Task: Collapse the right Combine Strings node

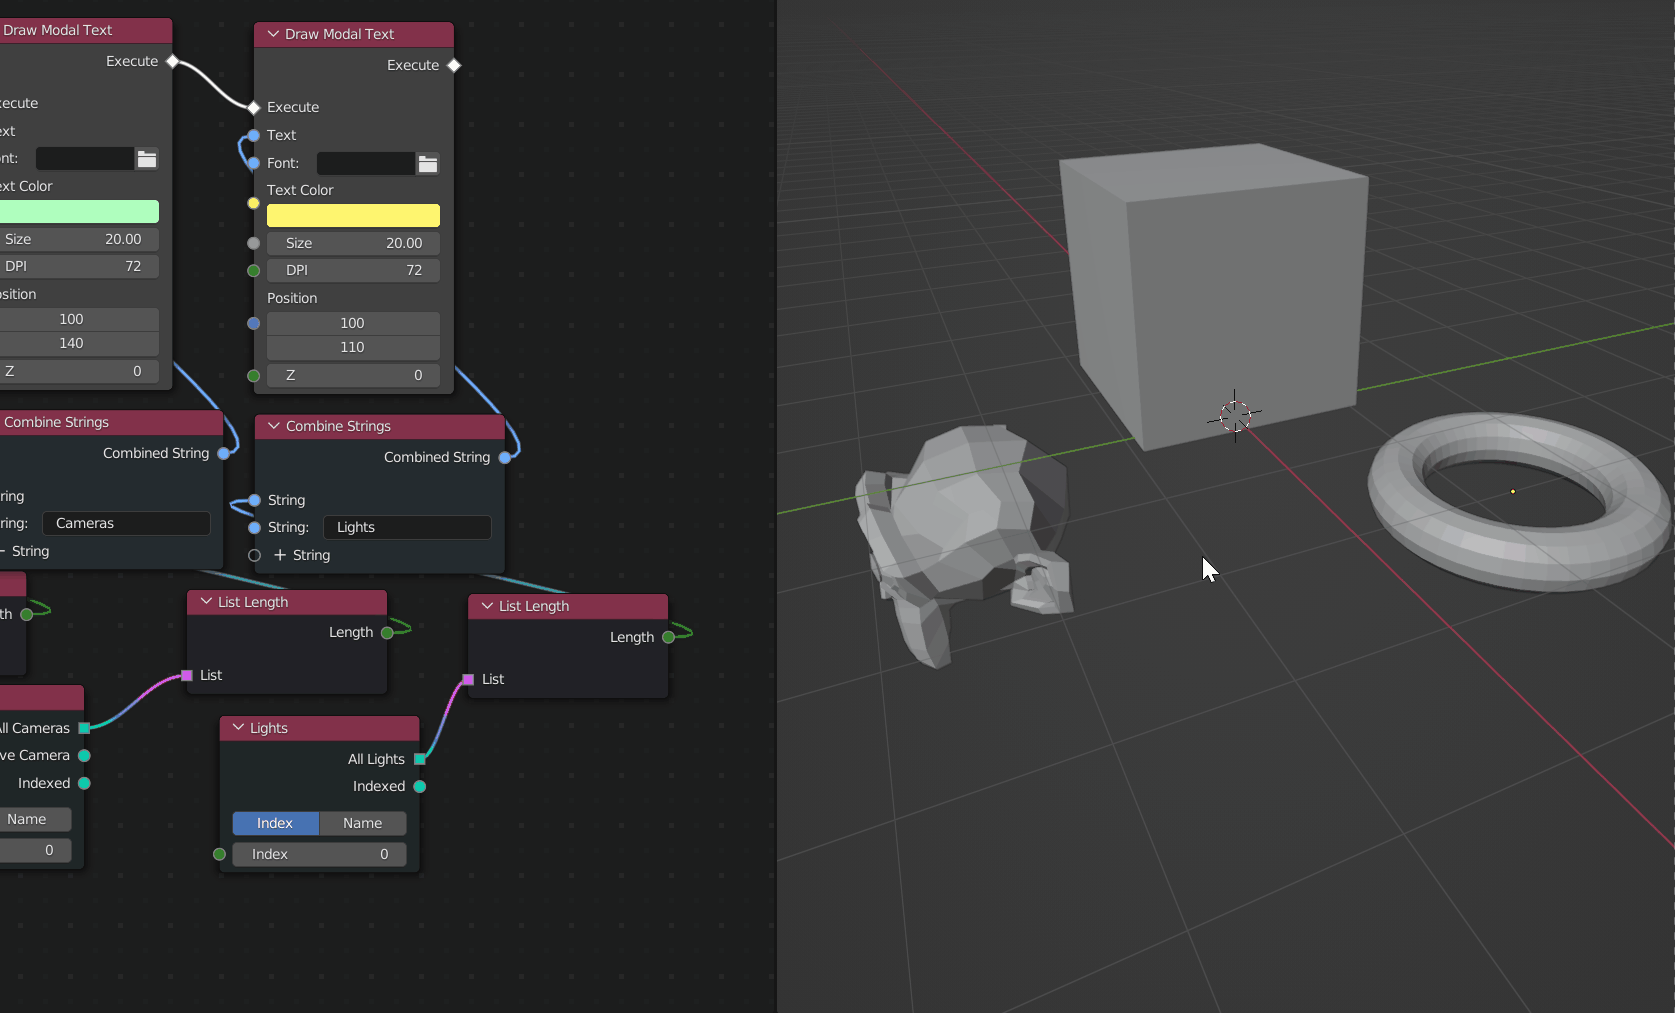Action: [x=274, y=426]
